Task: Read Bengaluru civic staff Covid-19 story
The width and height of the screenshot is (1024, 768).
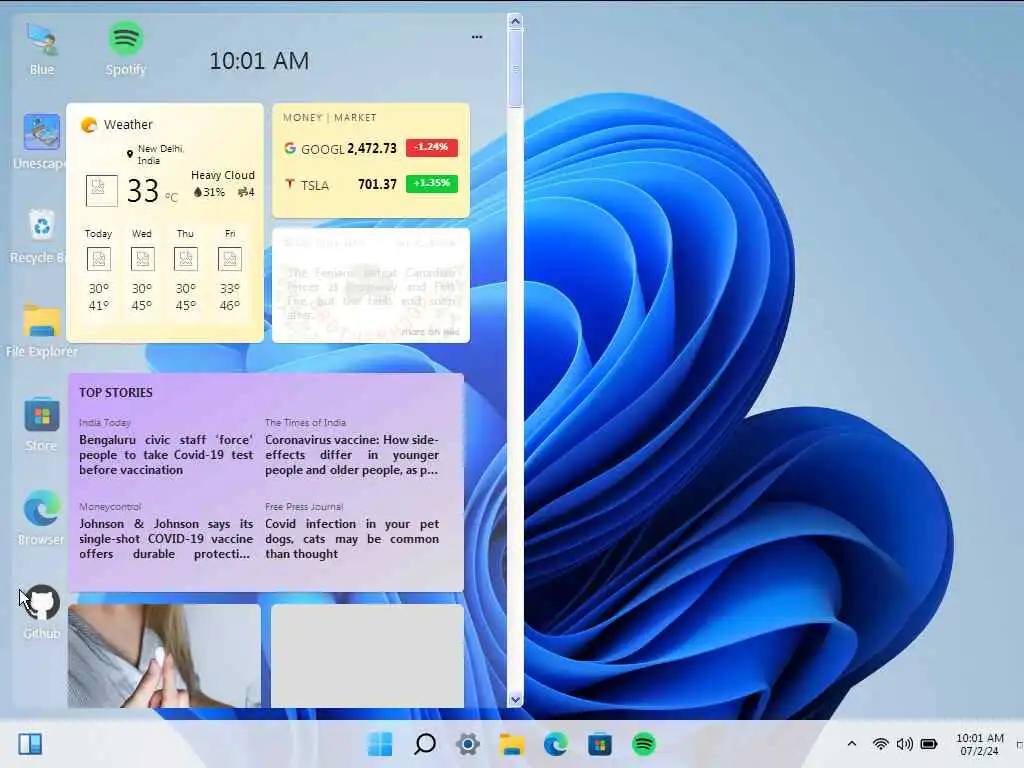Action: tap(166, 455)
